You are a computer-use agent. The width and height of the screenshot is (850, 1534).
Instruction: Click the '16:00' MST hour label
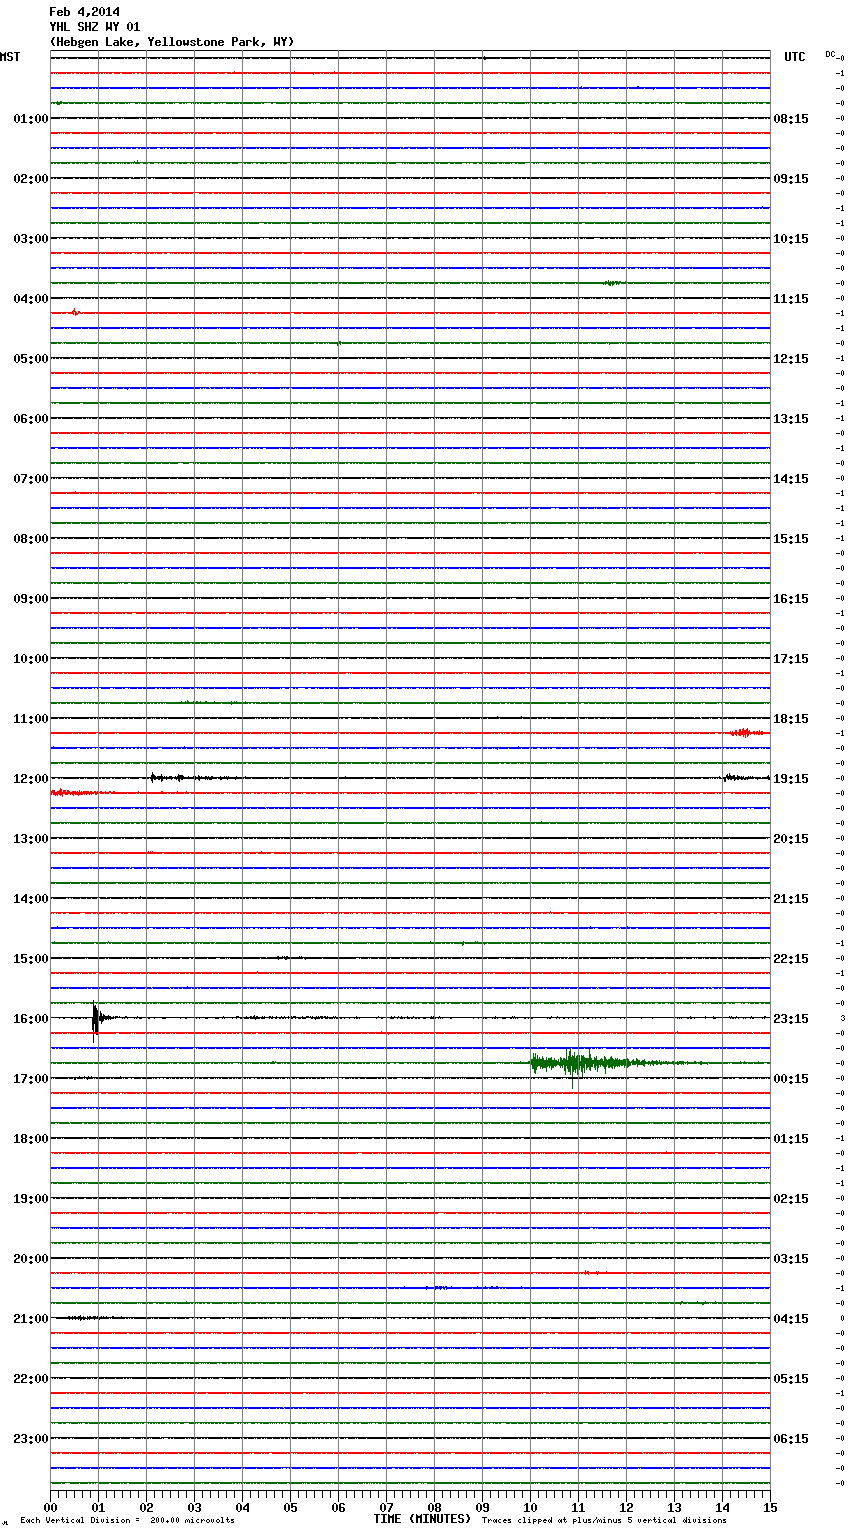[x=30, y=1019]
